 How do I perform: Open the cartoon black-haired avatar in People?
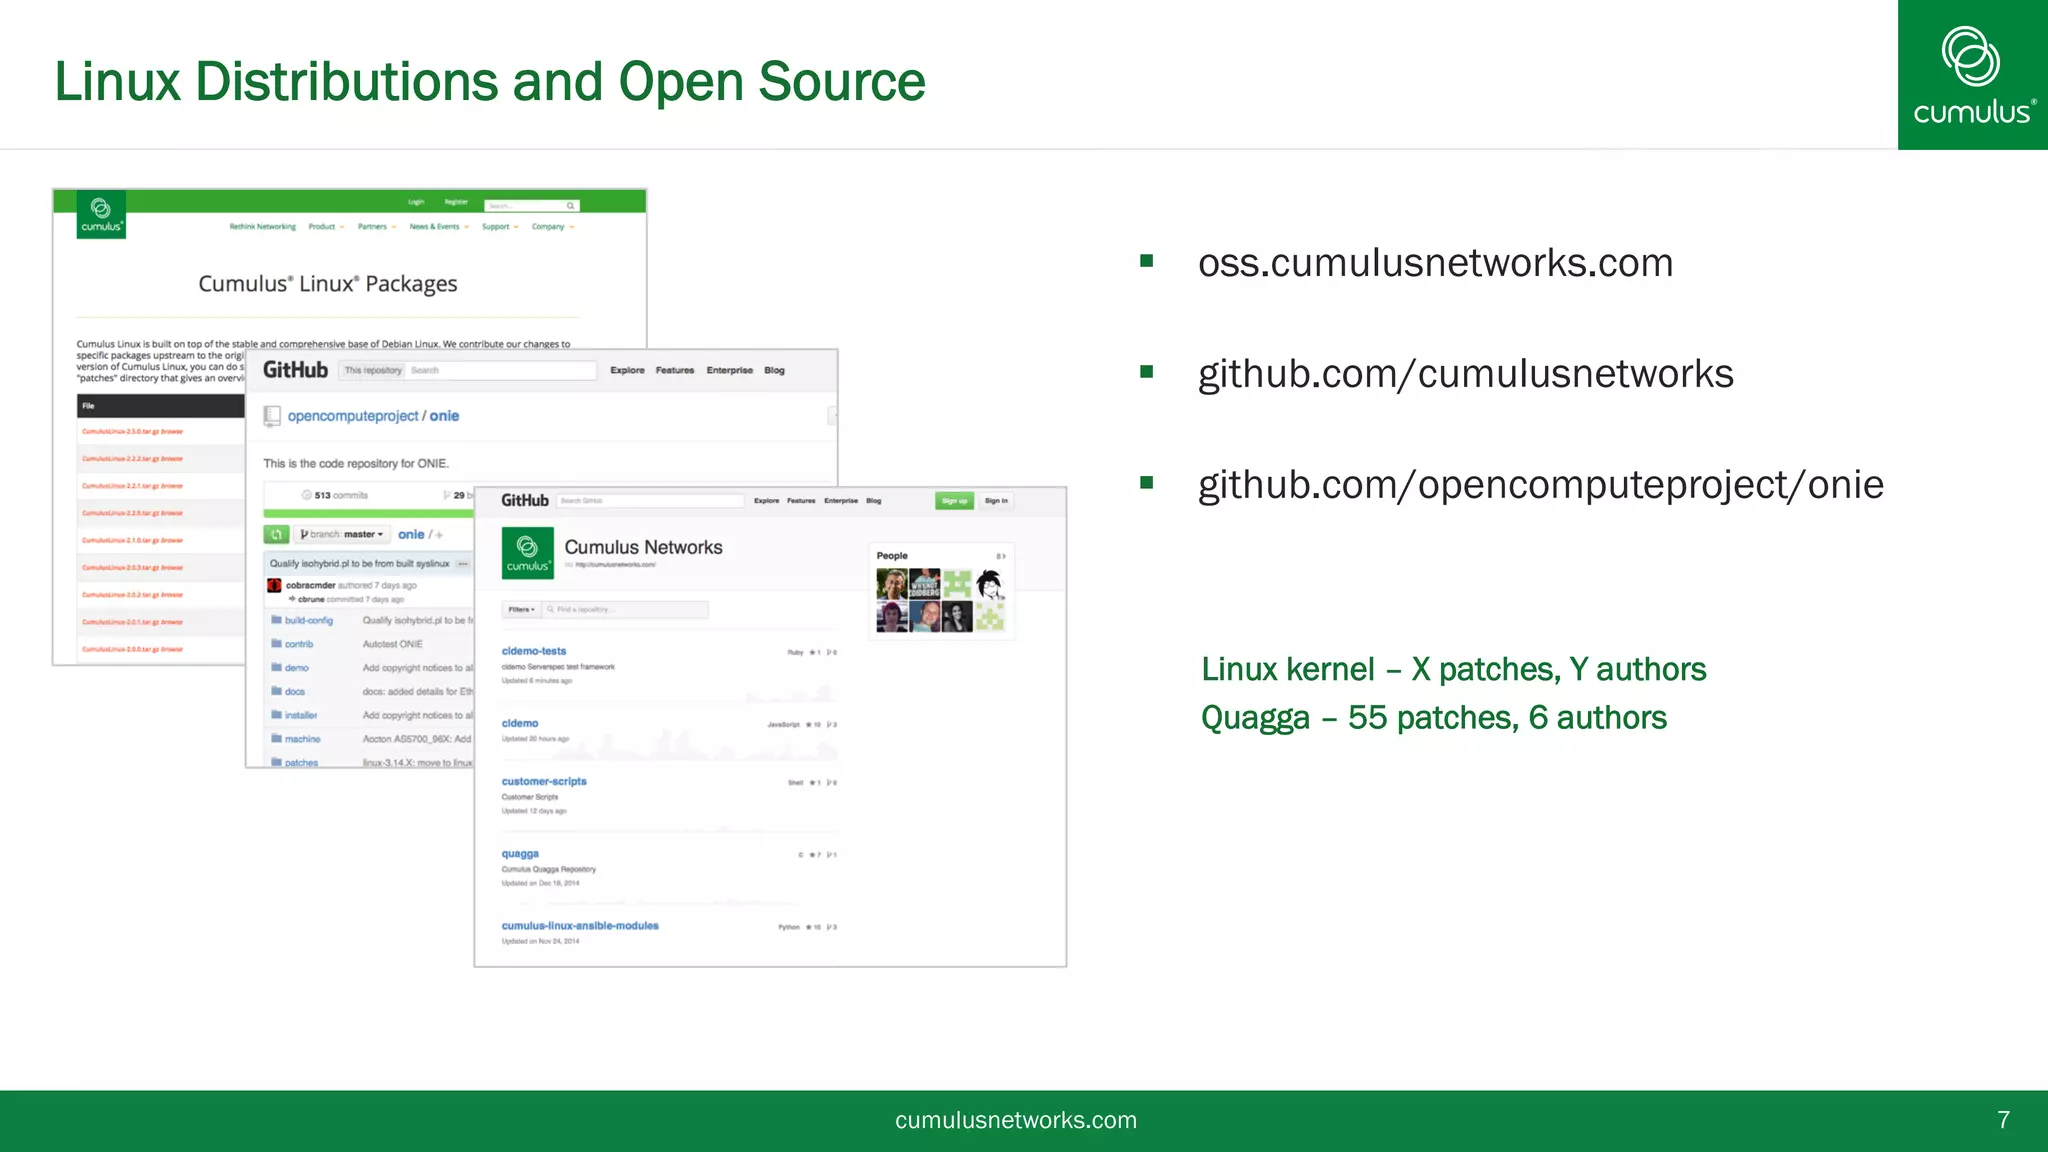point(990,584)
